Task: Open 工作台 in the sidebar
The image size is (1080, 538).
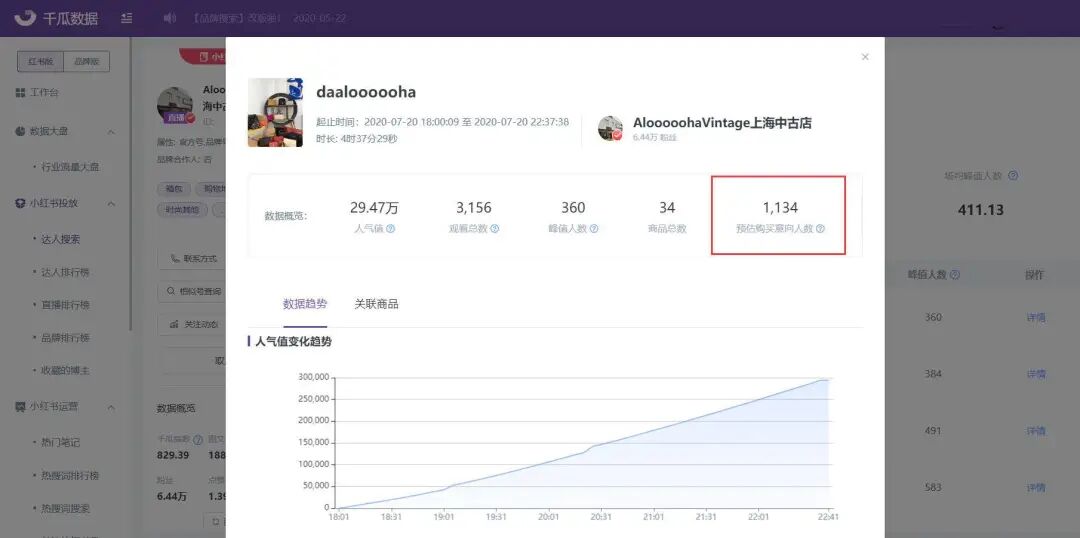Action: pos(44,92)
